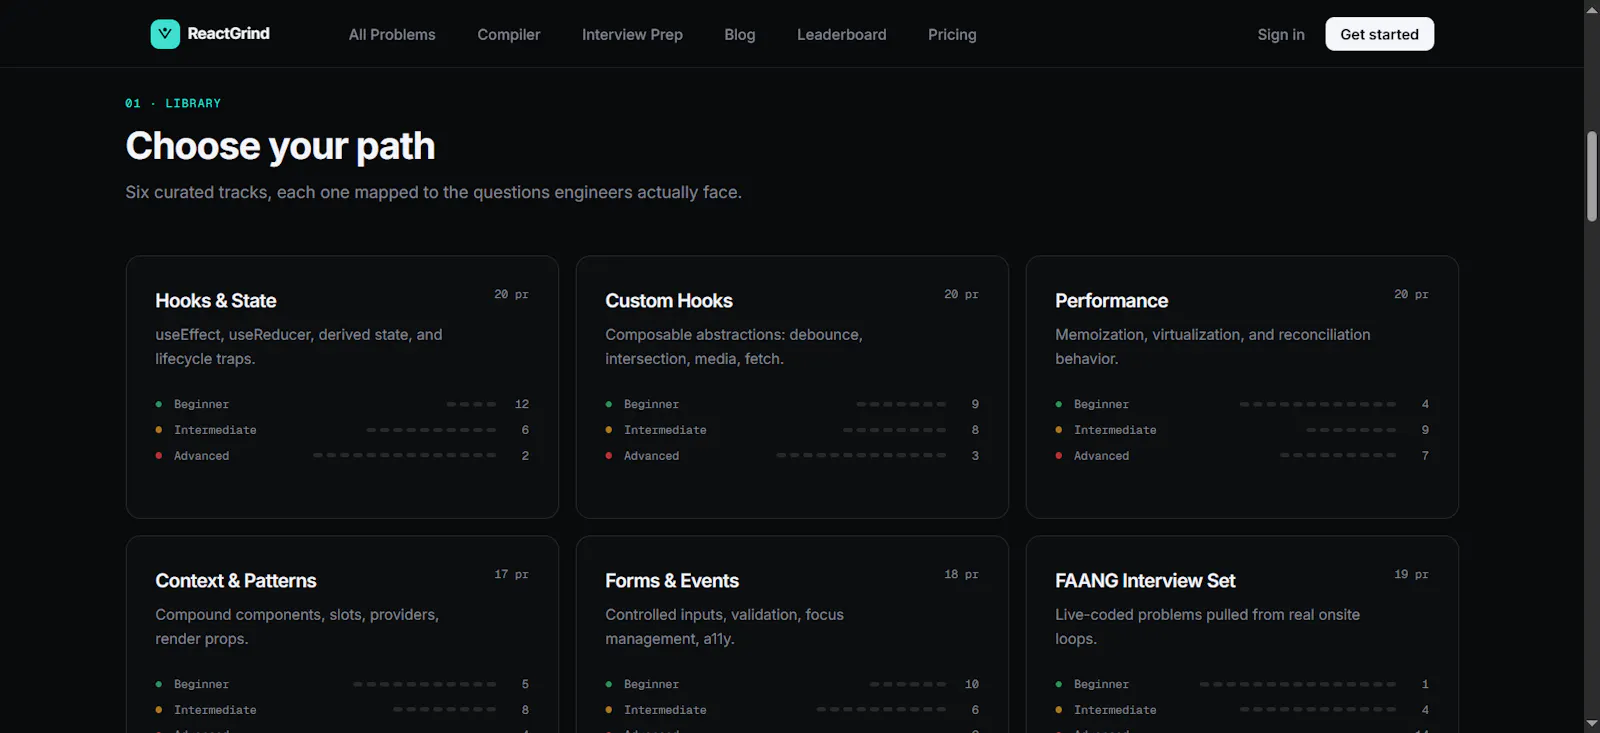Open the ReactGrind home link text
This screenshot has height=733, width=1600.
tap(228, 34)
